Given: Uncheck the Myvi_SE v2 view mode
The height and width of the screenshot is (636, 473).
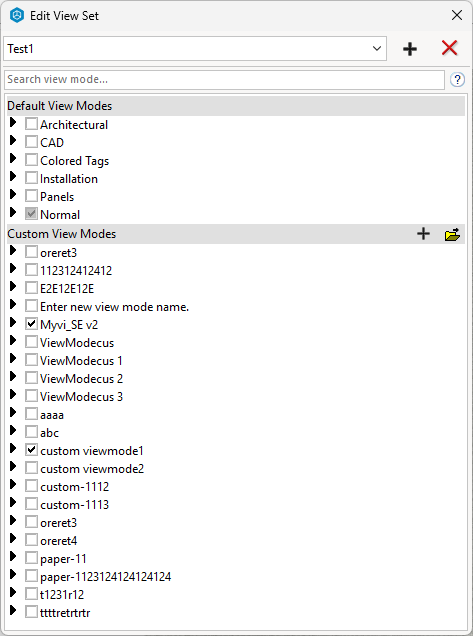Looking at the screenshot, I should pyautogui.click(x=31, y=324).
